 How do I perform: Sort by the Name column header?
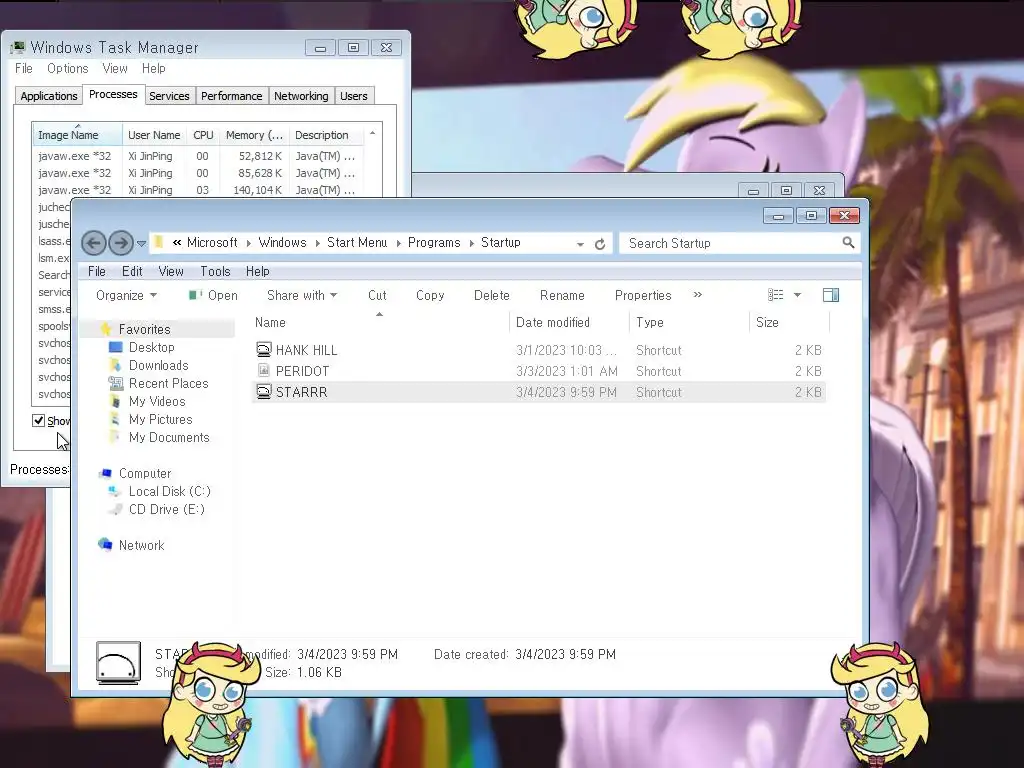379,322
